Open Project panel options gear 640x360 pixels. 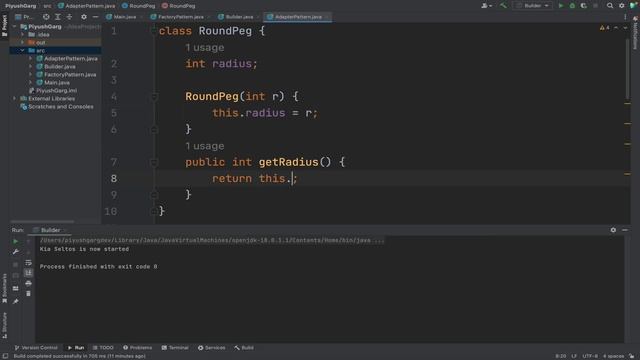(x=84, y=17)
